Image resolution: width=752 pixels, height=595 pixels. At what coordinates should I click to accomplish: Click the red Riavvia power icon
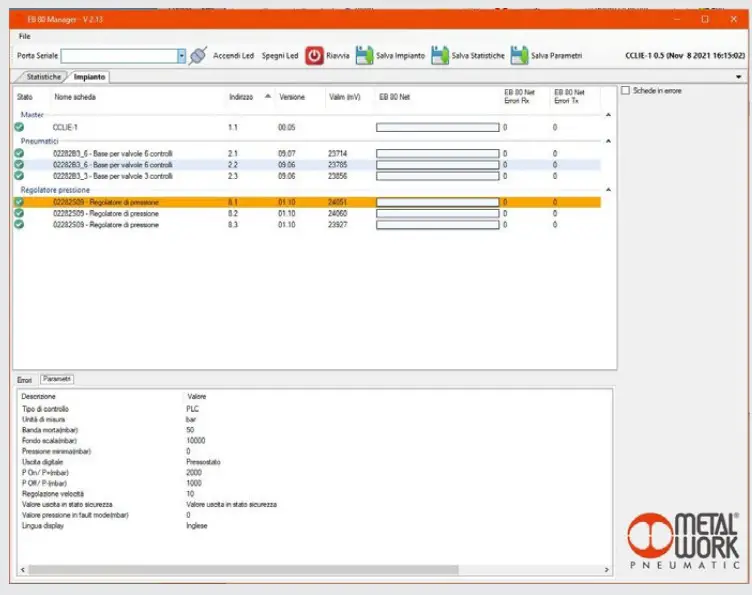click(x=315, y=56)
